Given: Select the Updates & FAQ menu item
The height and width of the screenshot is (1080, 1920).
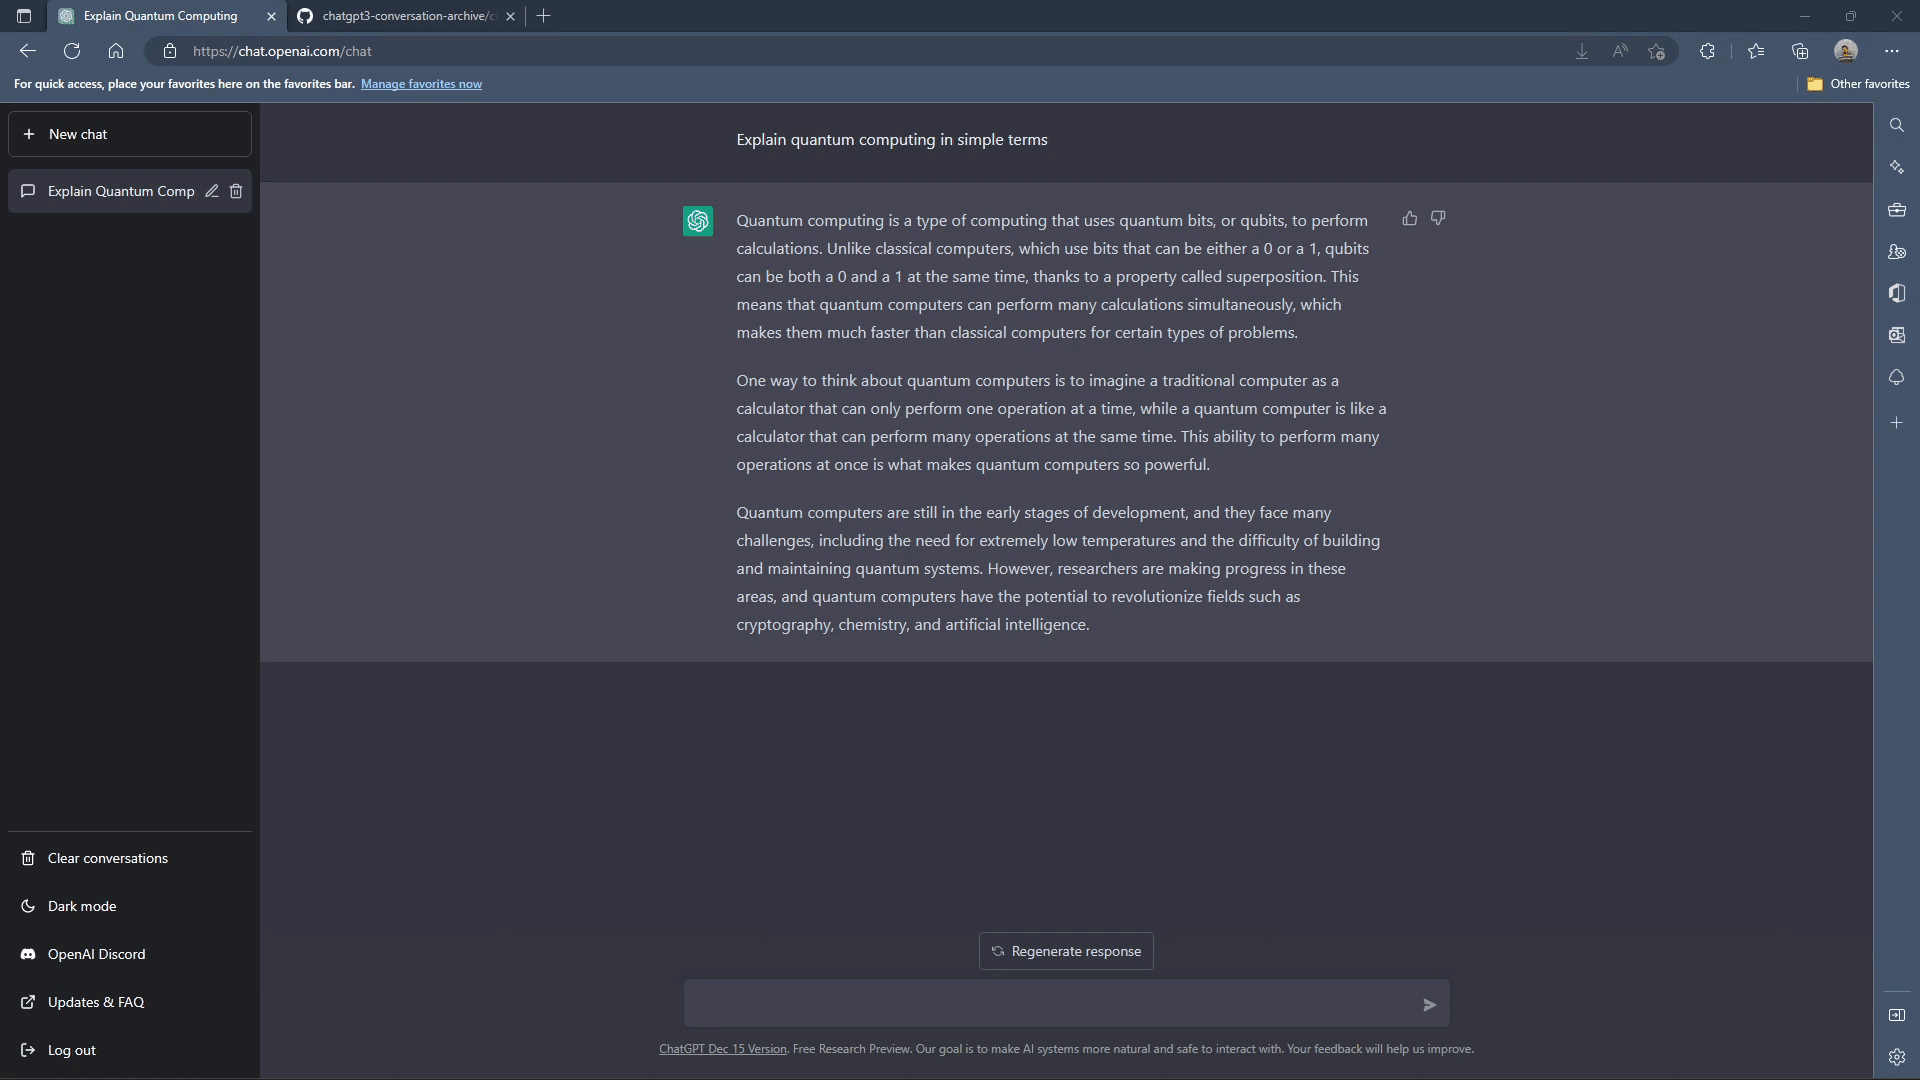Looking at the screenshot, I should point(95,1001).
